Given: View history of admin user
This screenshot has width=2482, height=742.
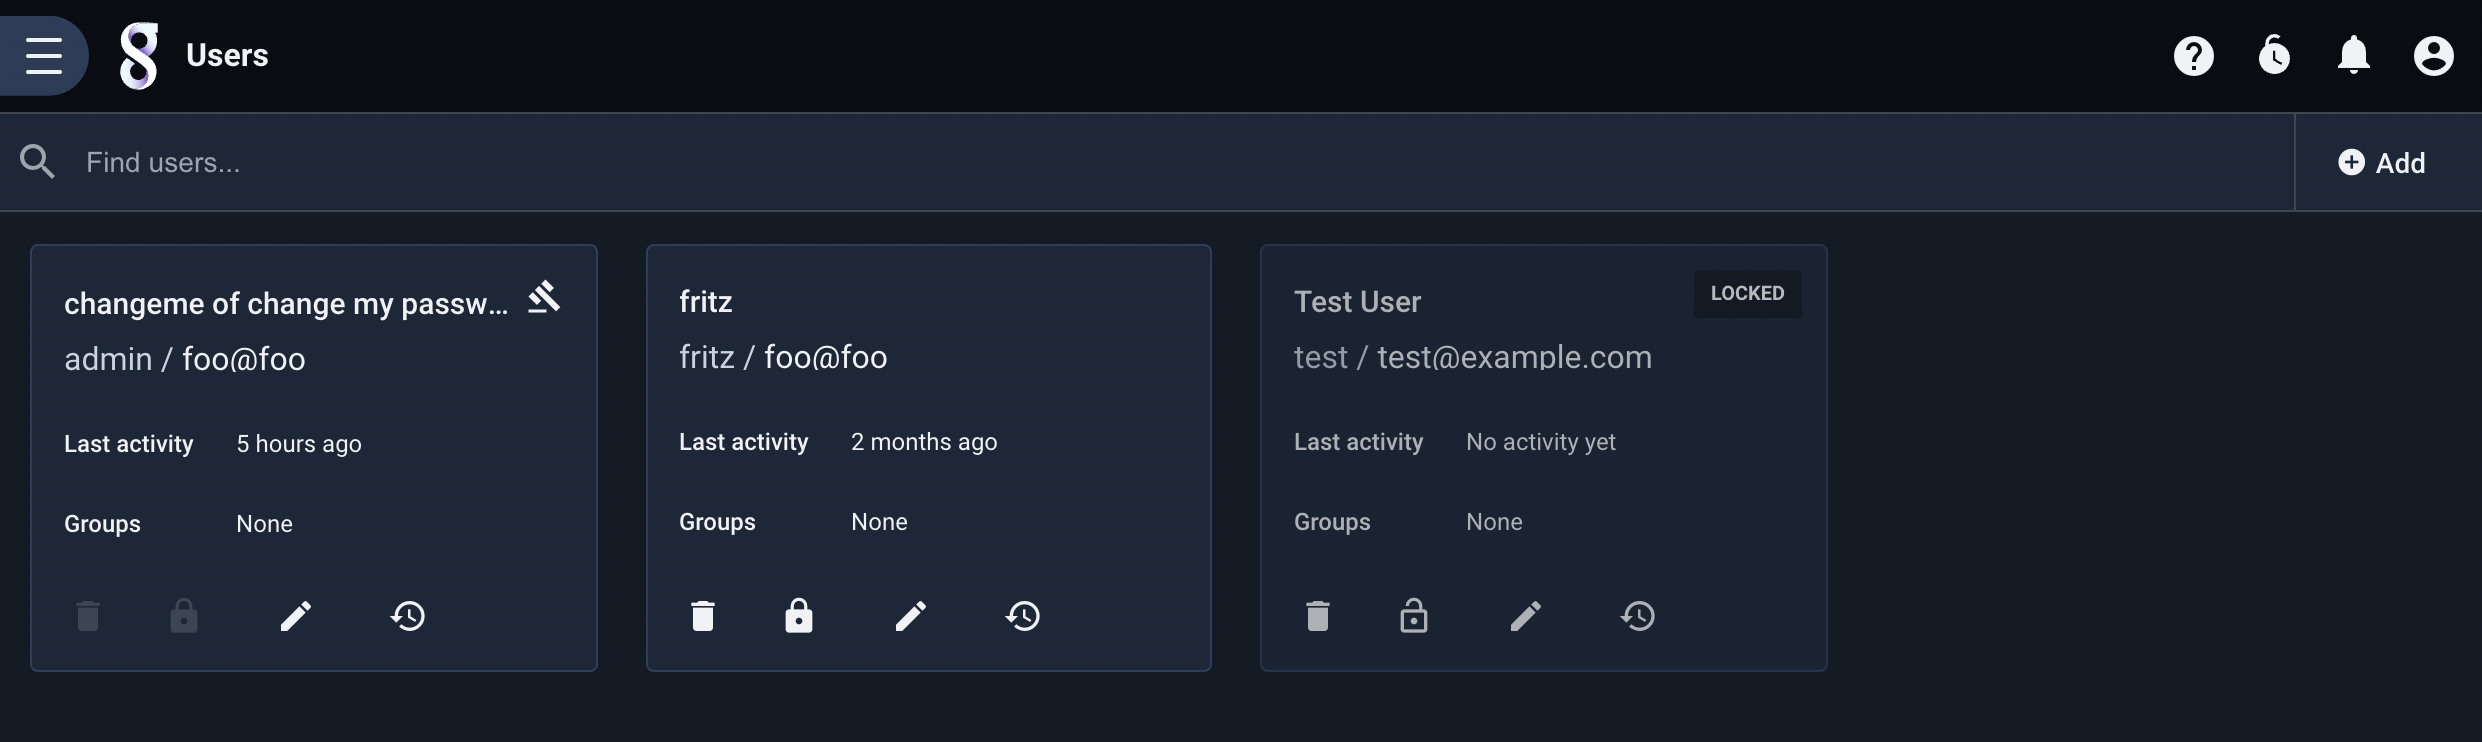Looking at the screenshot, I should pyautogui.click(x=408, y=616).
